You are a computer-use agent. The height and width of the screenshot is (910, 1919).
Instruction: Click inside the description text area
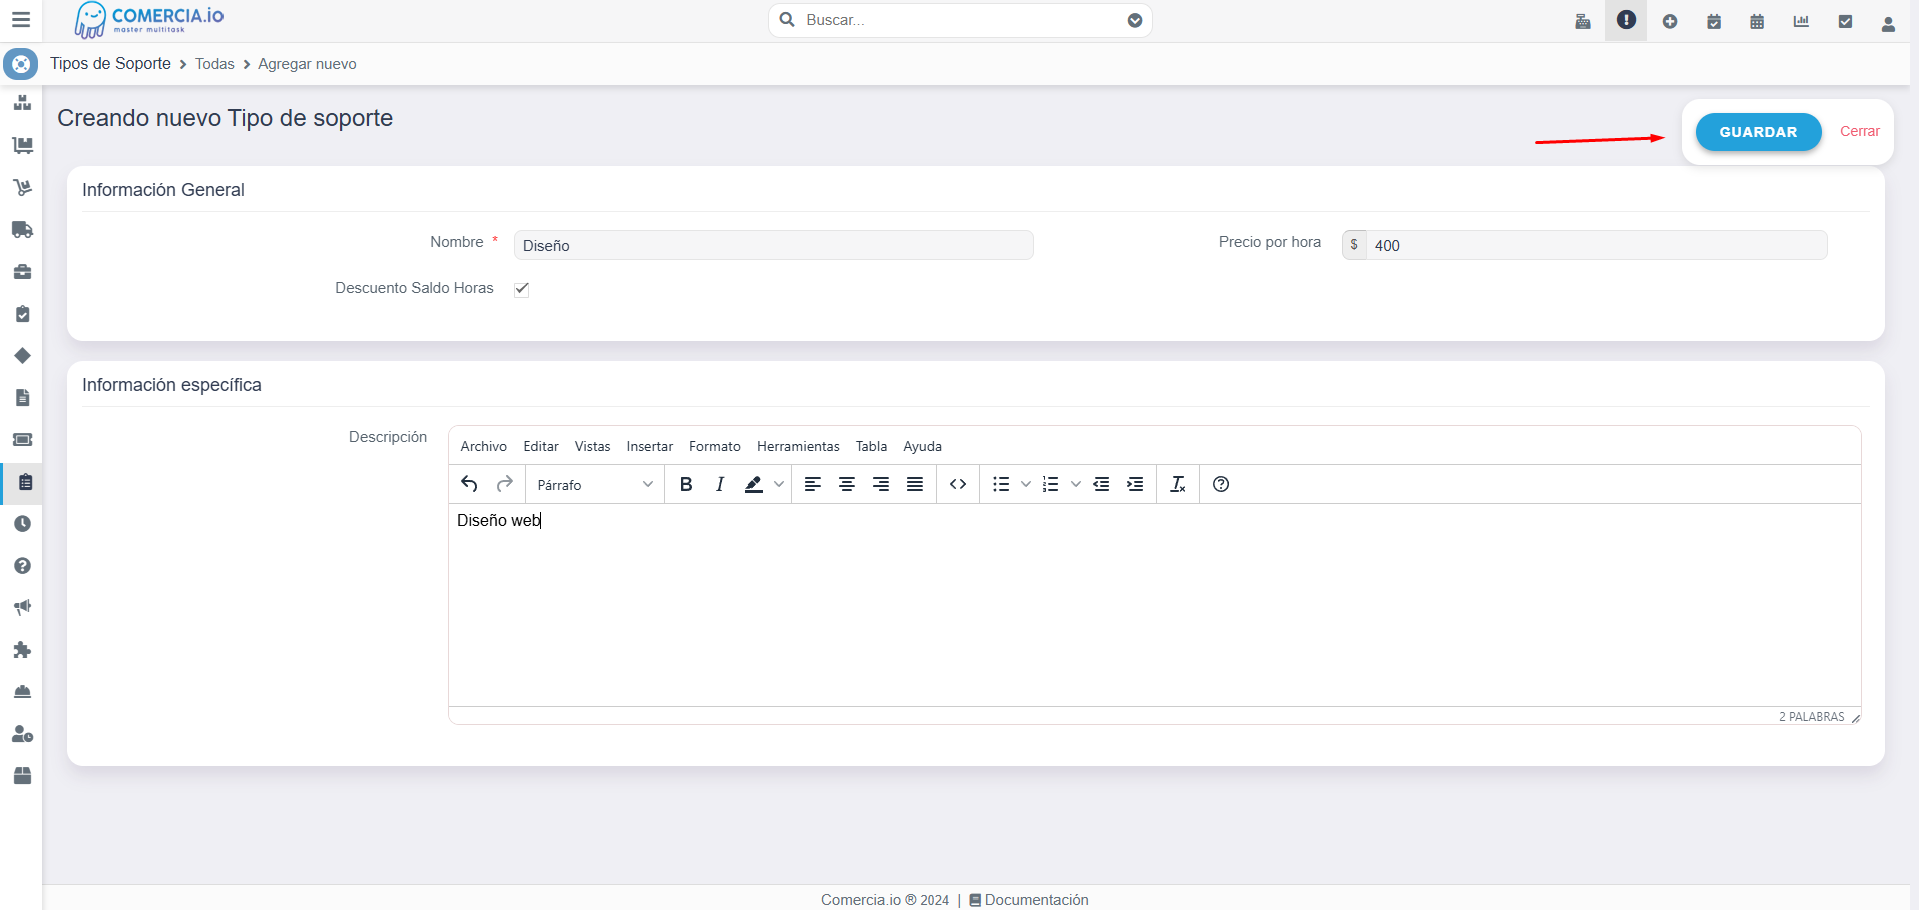1154,605
